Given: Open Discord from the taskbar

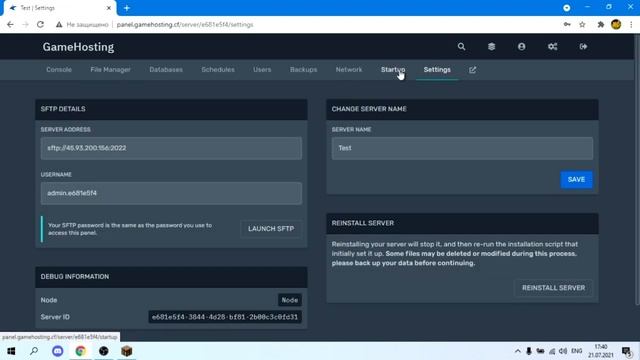Looking at the screenshot, I should 58,351.
